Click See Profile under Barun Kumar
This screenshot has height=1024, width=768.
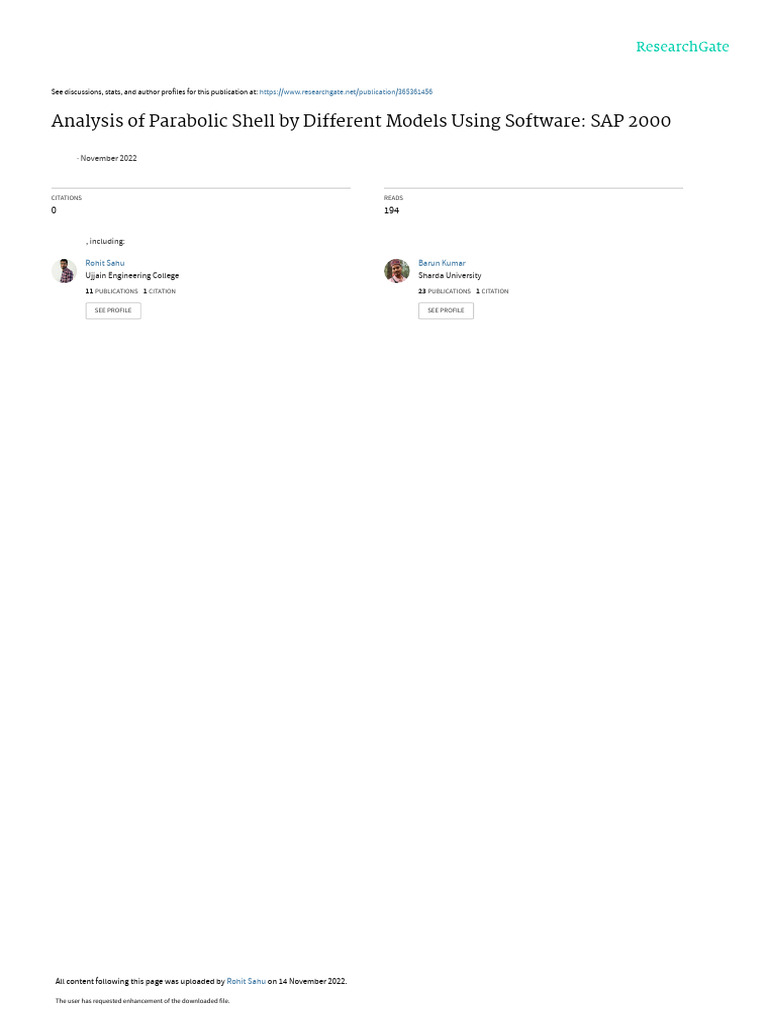(446, 310)
